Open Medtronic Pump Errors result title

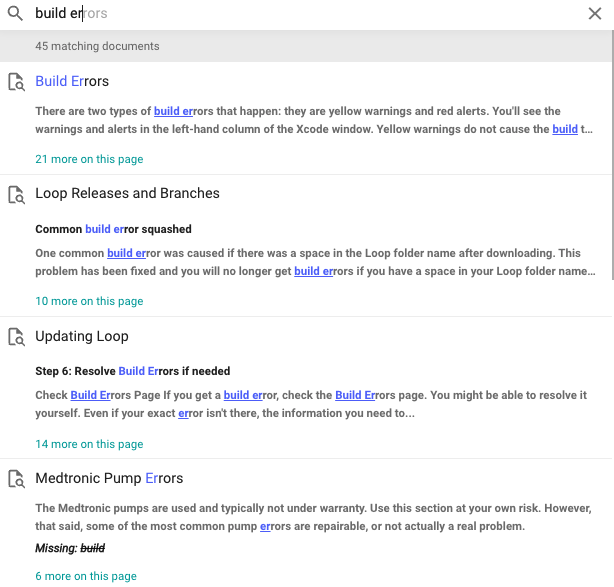click(109, 478)
